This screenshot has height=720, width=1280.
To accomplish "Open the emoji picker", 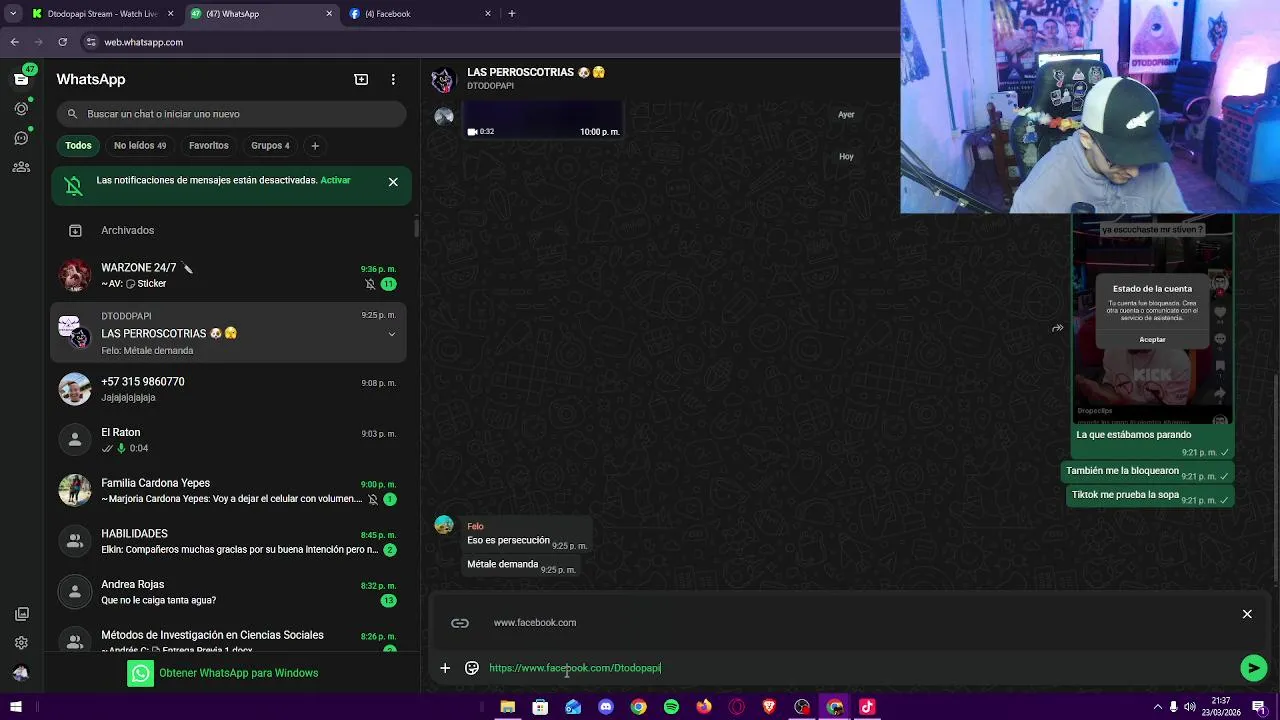I will (x=472, y=668).
